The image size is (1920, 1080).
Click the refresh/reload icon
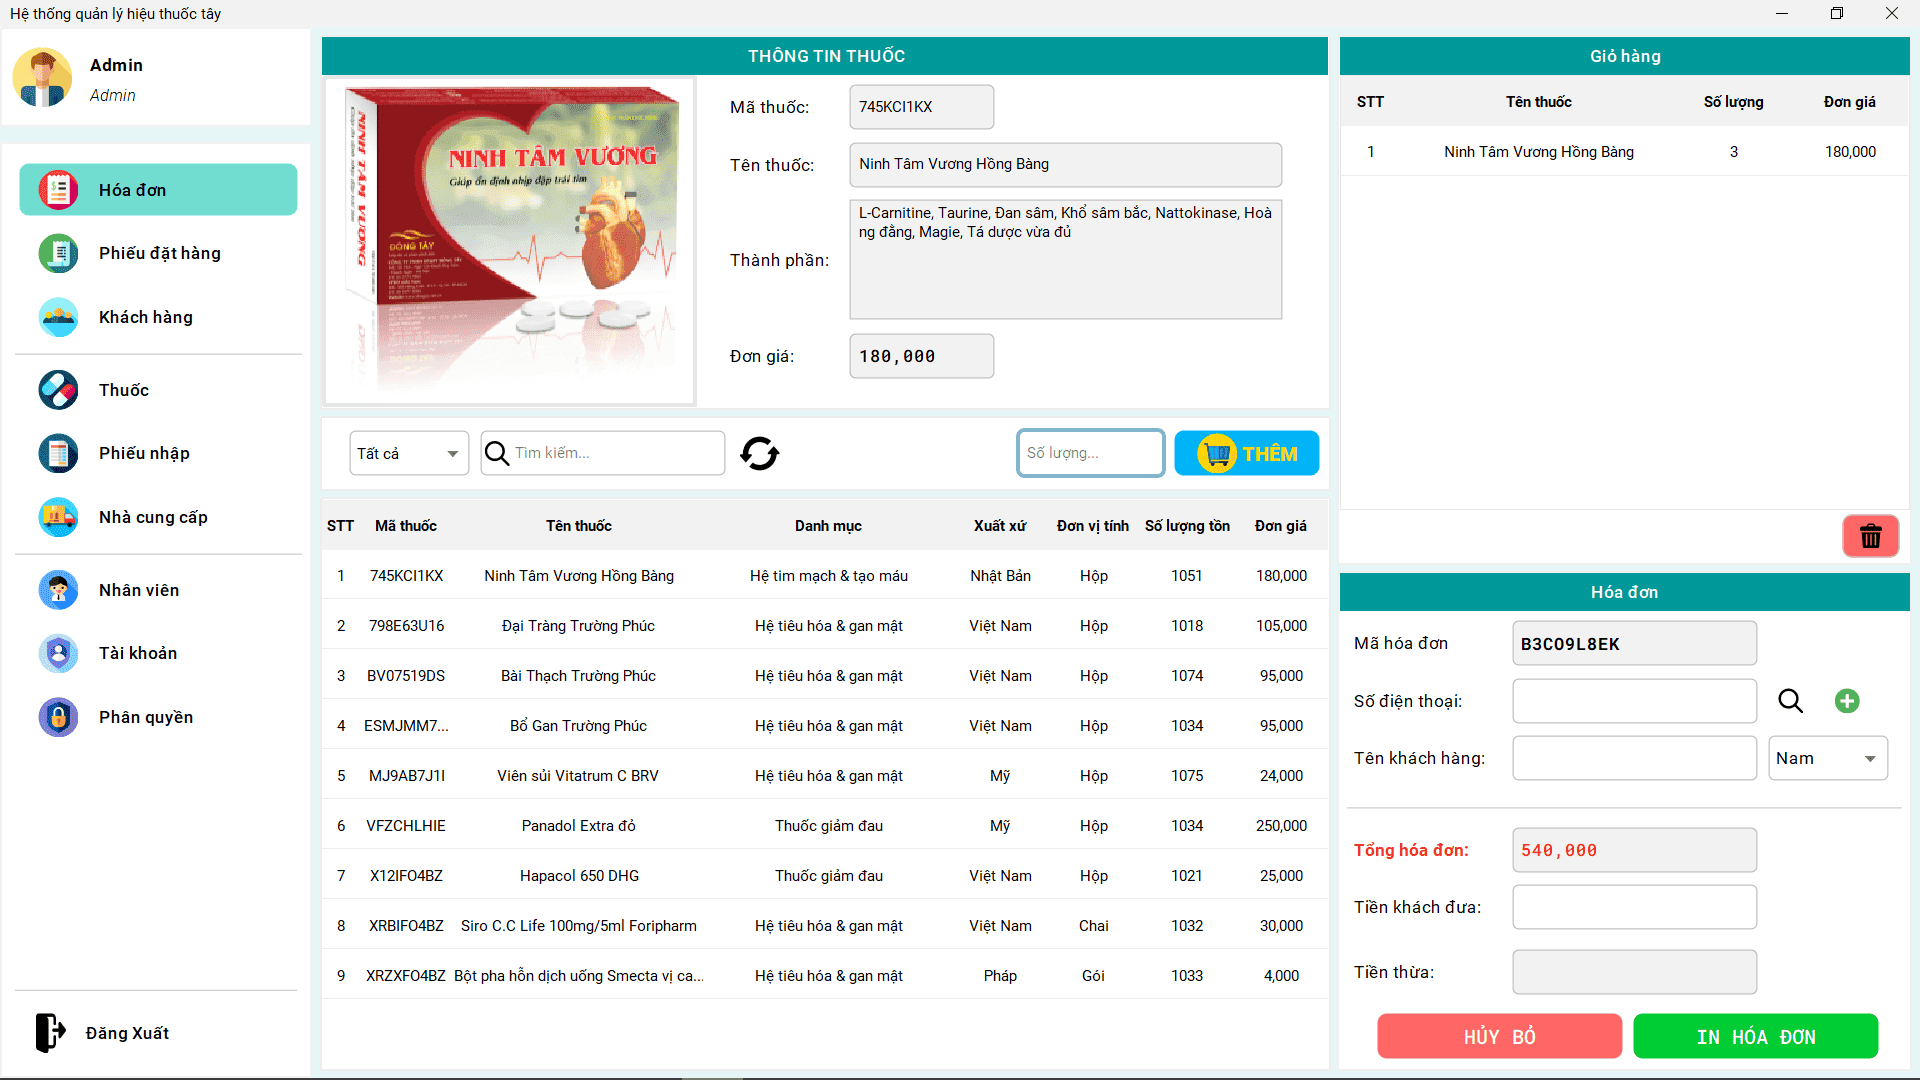(761, 454)
